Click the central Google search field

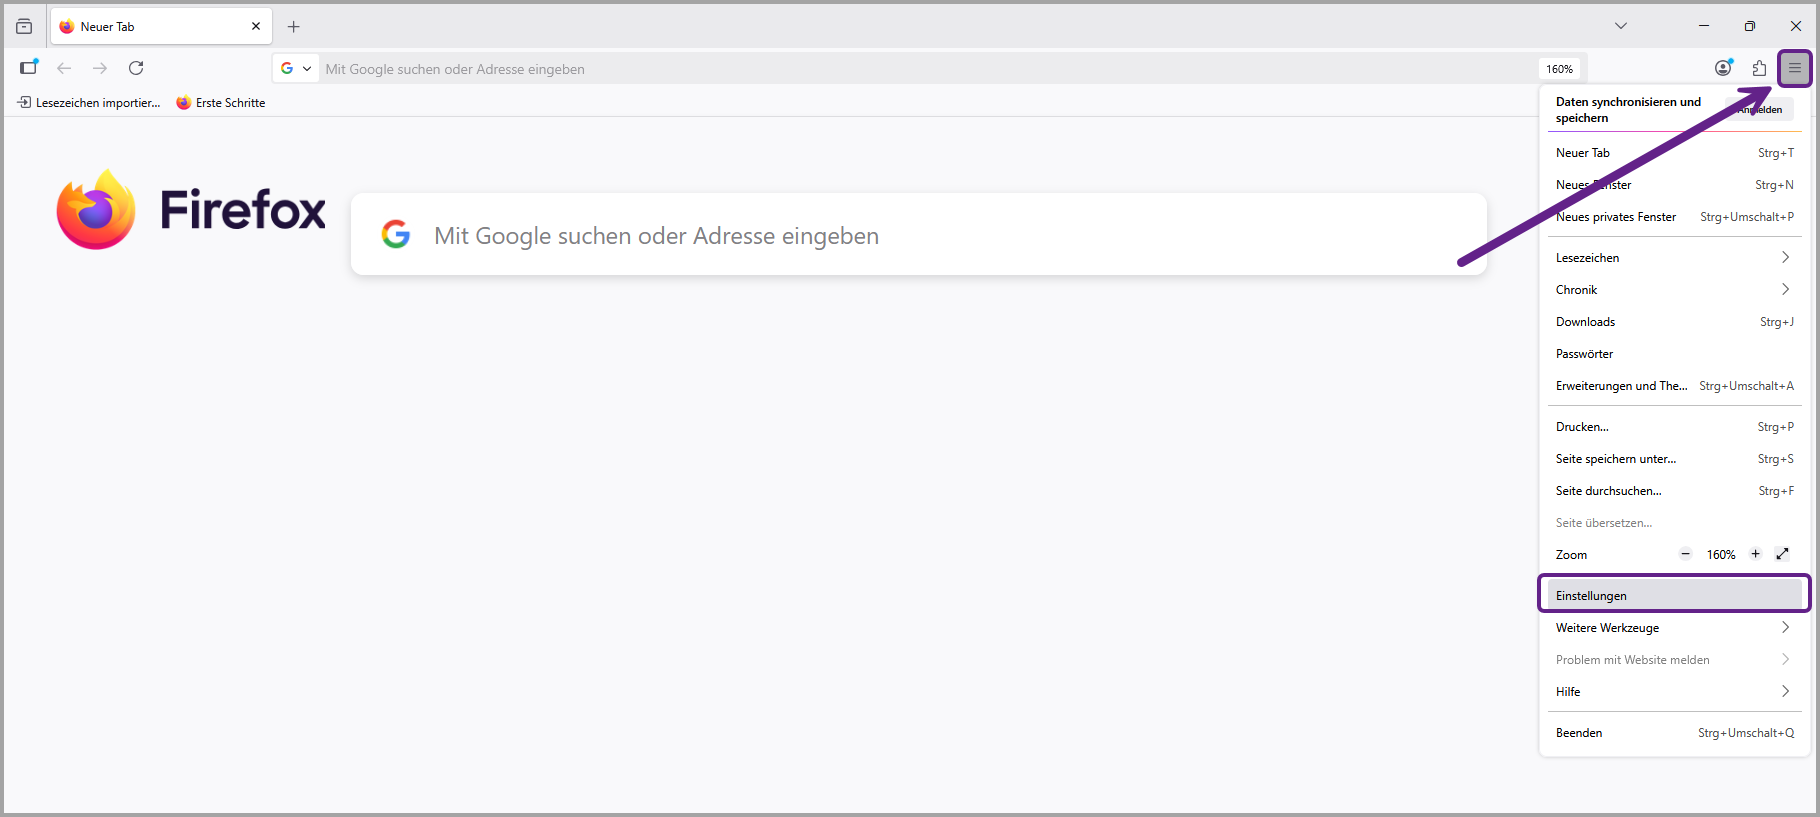click(918, 236)
